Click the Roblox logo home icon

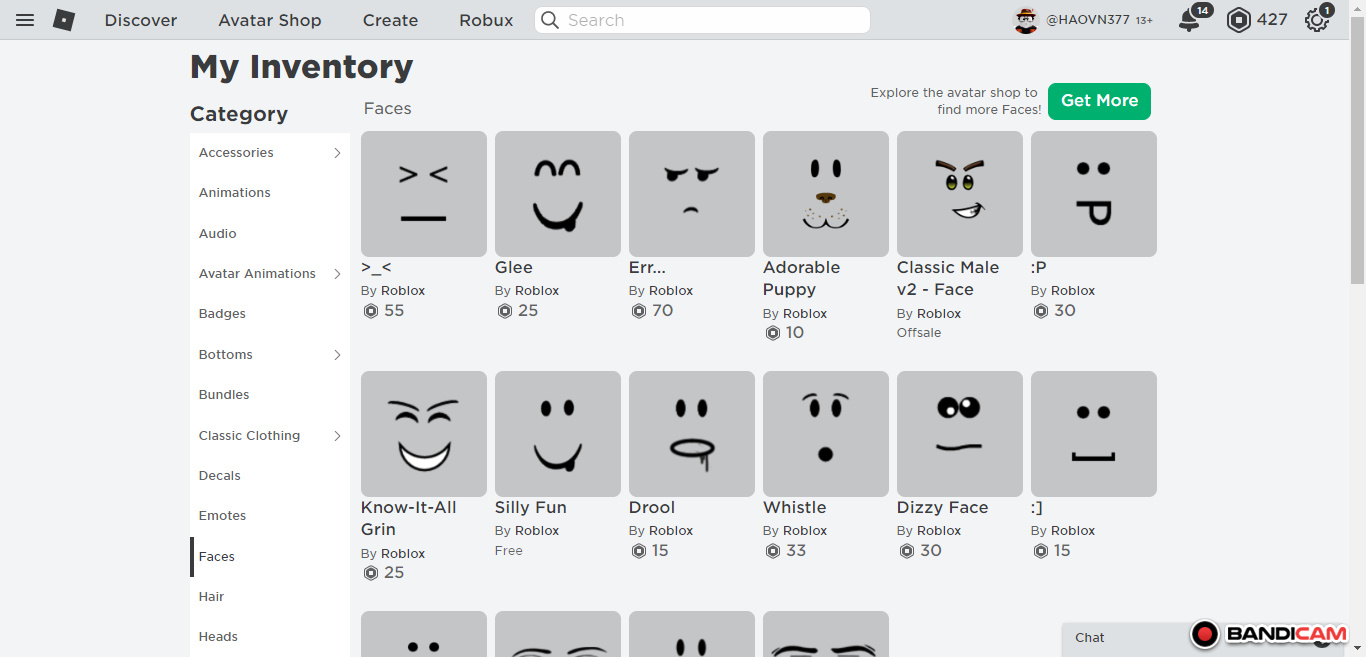click(64, 20)
